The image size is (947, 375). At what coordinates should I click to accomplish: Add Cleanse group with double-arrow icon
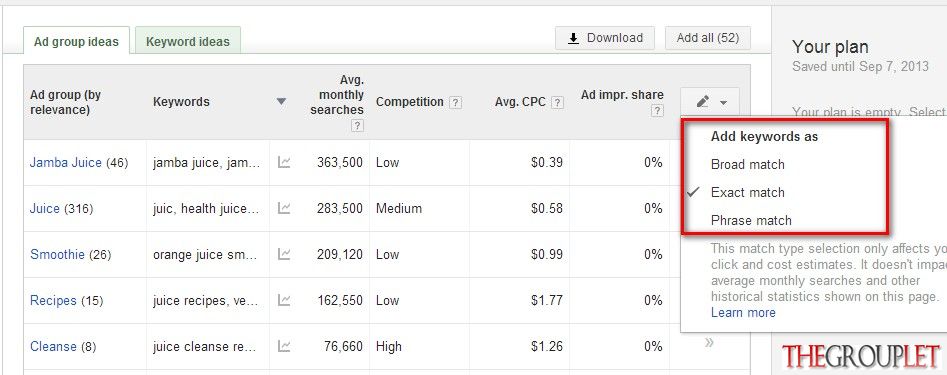(x=709, y=343)
